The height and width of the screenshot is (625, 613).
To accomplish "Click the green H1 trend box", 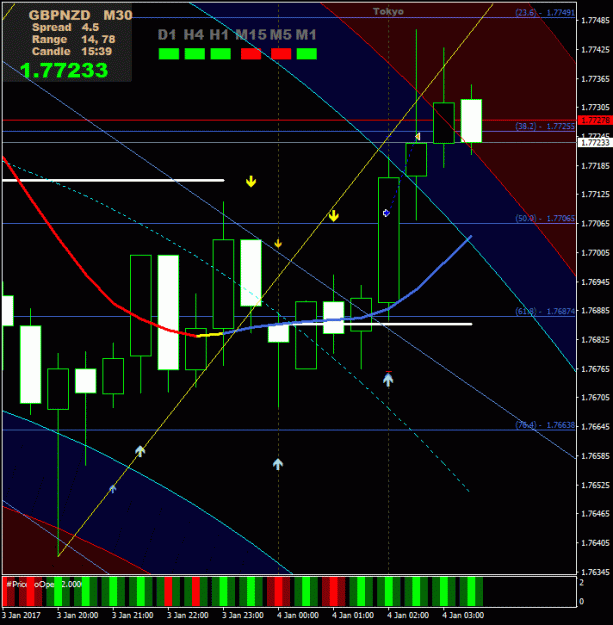I will point(220,54).
